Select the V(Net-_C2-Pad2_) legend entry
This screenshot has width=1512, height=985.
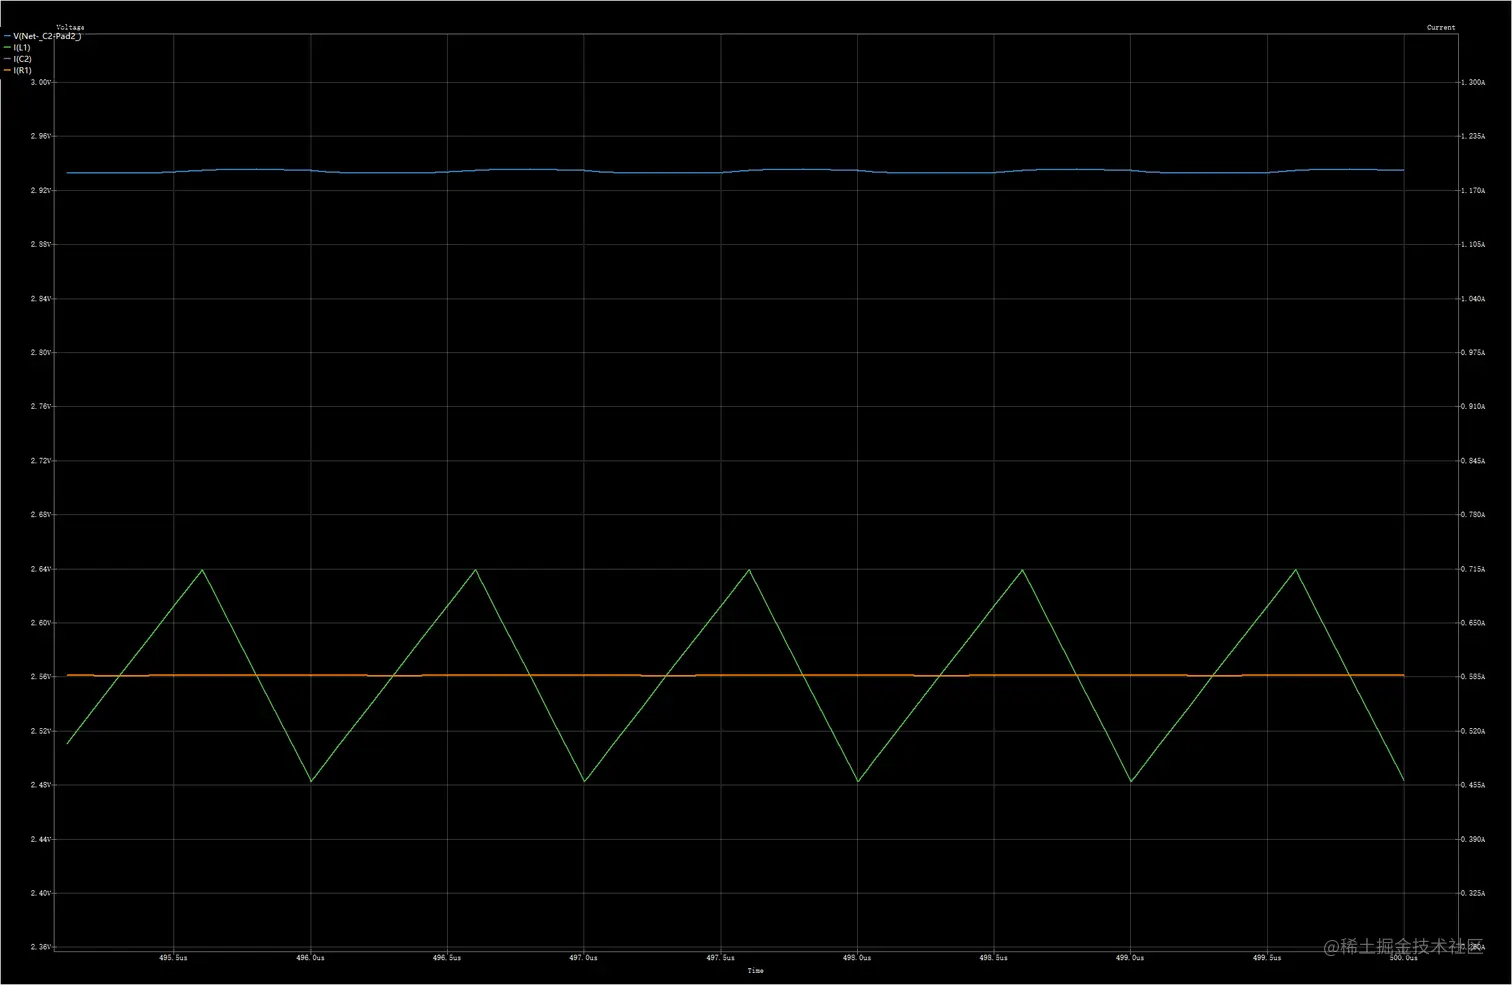pyautogui.click(x=44, y=36)
